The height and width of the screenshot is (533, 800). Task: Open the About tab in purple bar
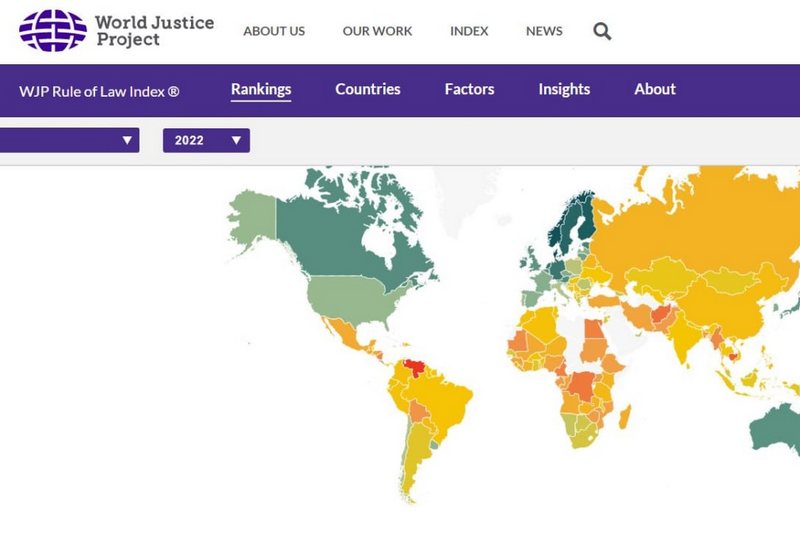[655, 90]
